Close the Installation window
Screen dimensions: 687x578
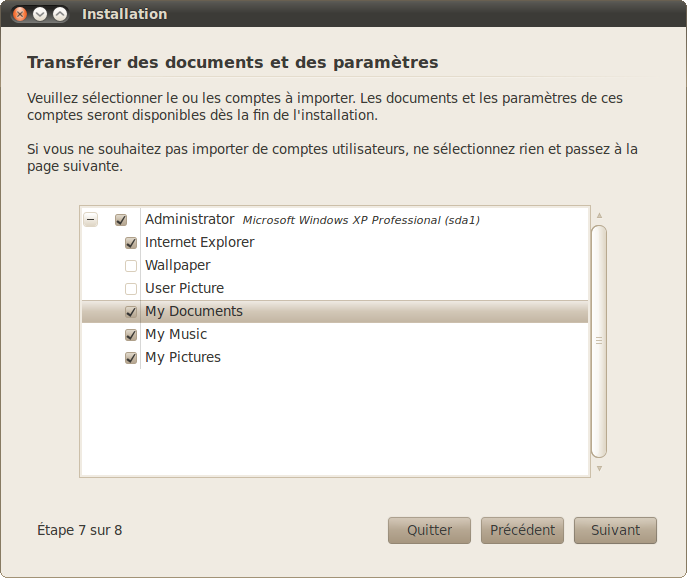click(x=20, y=14)
